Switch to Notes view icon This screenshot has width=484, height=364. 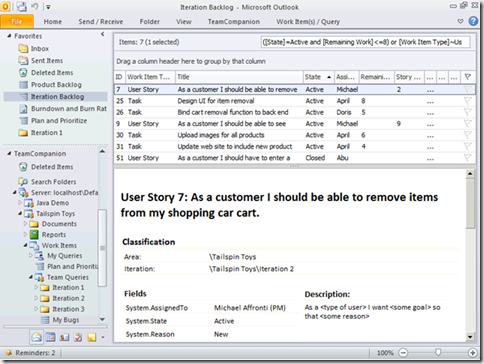92,337
